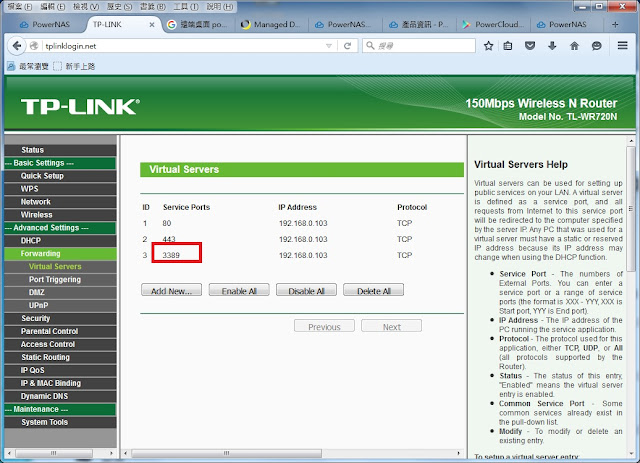The height and width of the screenshot is (463, 640).
Task: Open DHCP settings in the sidebar
Action: (x=60, y=241)
